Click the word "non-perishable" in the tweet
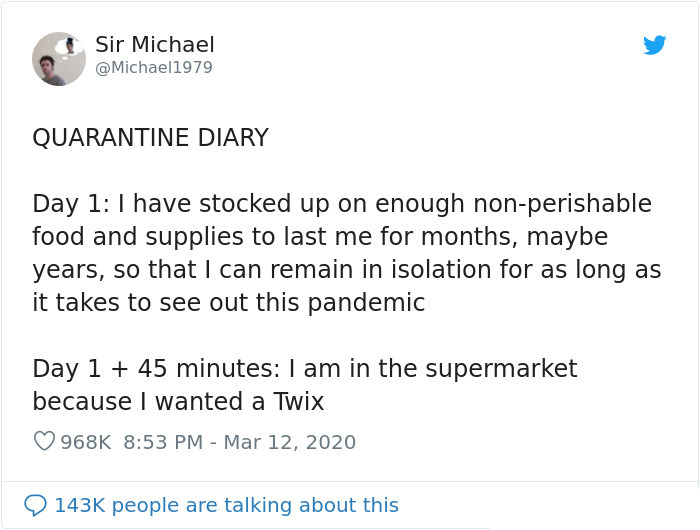Image resolution: width=700 pixels, height=530 pixels. [565, 204]
